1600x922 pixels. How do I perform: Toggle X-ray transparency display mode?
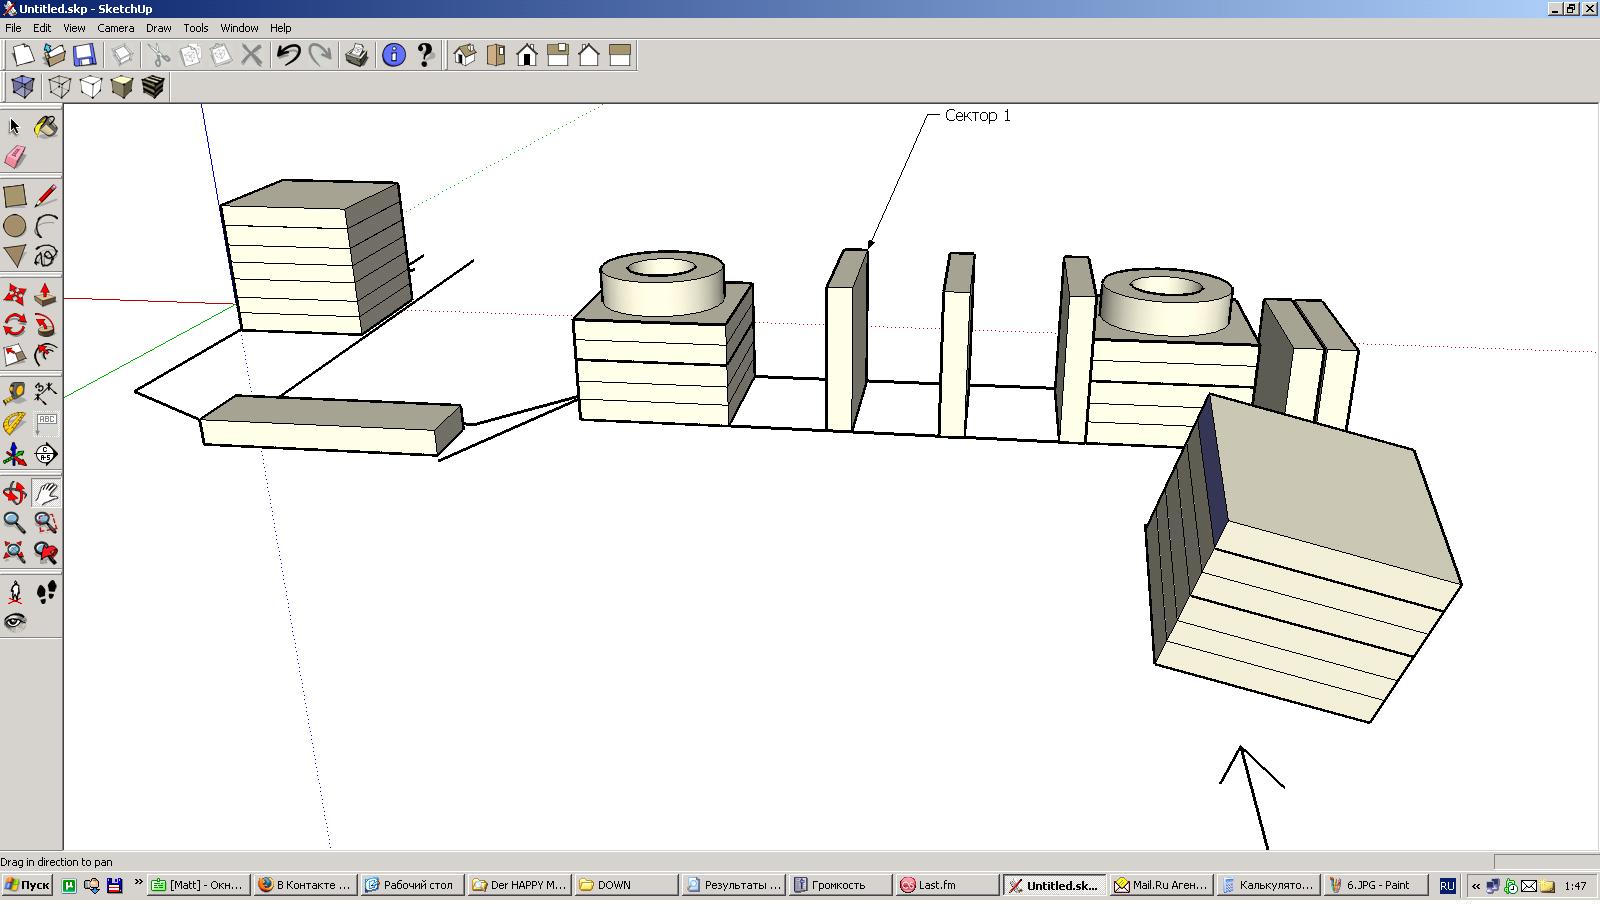(23, 87)
